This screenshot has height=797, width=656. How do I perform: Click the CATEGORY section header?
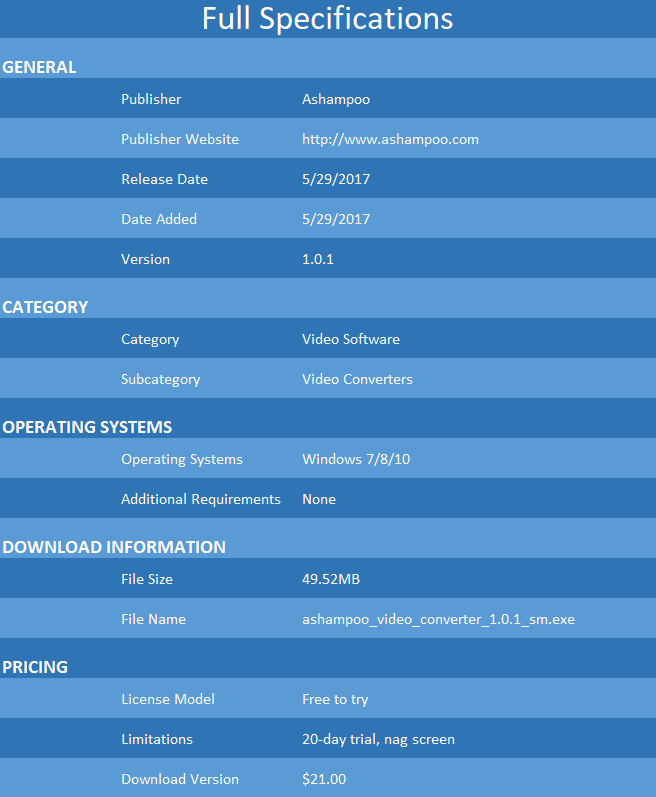pos(45,307)
